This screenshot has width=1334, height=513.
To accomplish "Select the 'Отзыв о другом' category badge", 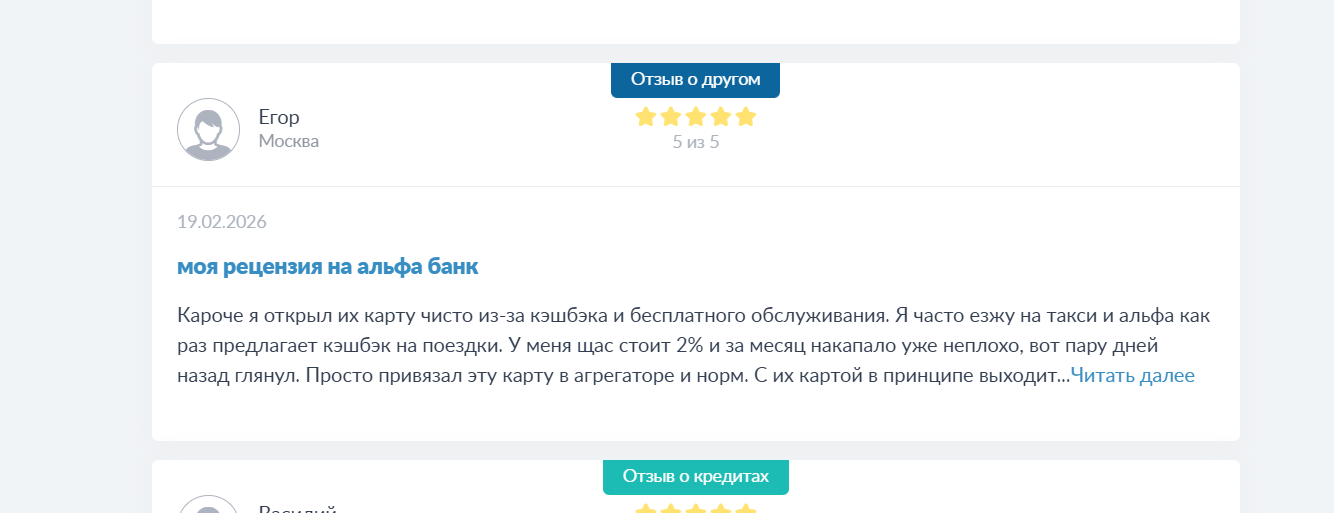I will pos(695,80).
